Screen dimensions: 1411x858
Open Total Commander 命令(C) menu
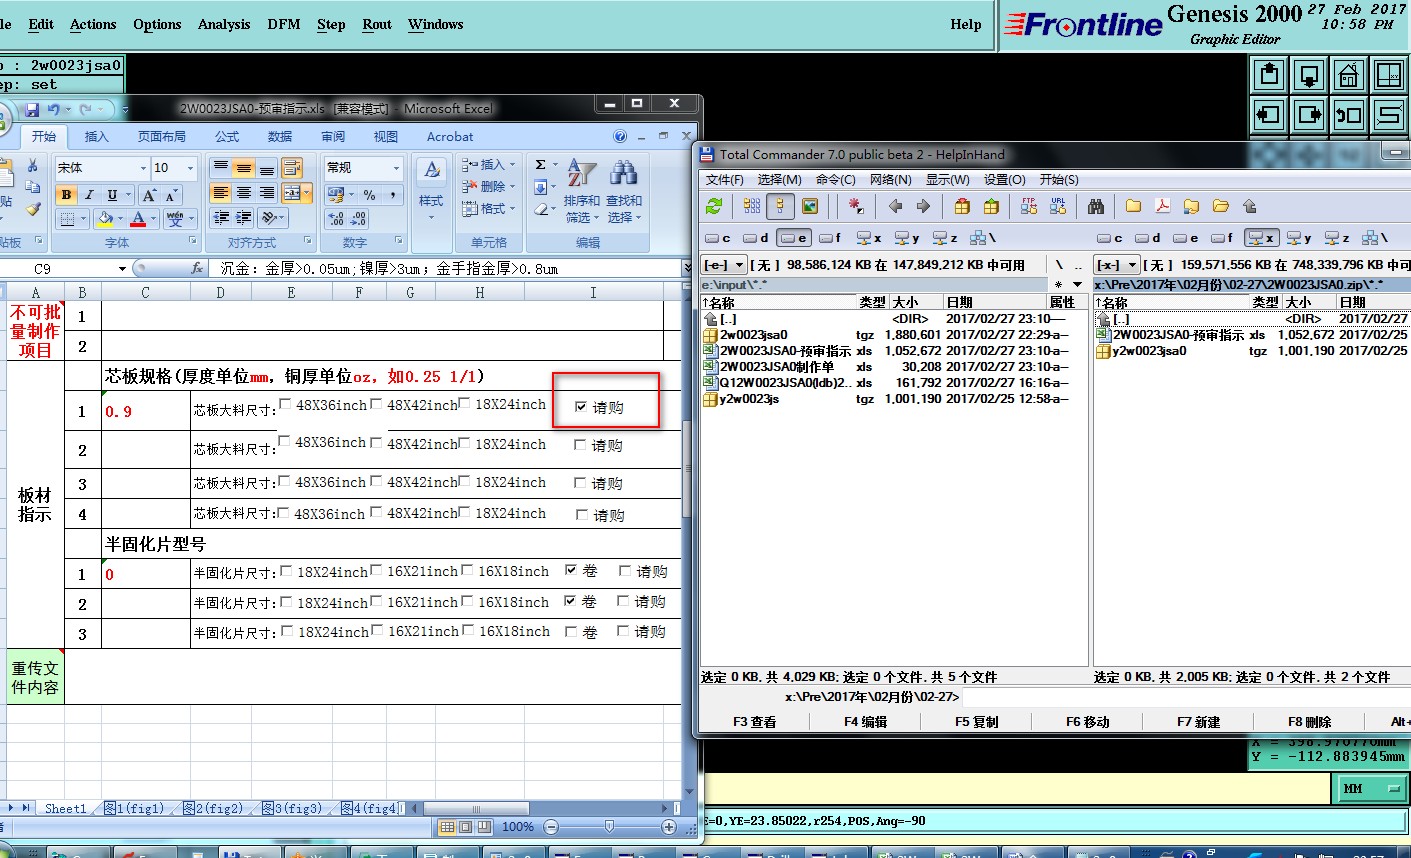point(836,180)
